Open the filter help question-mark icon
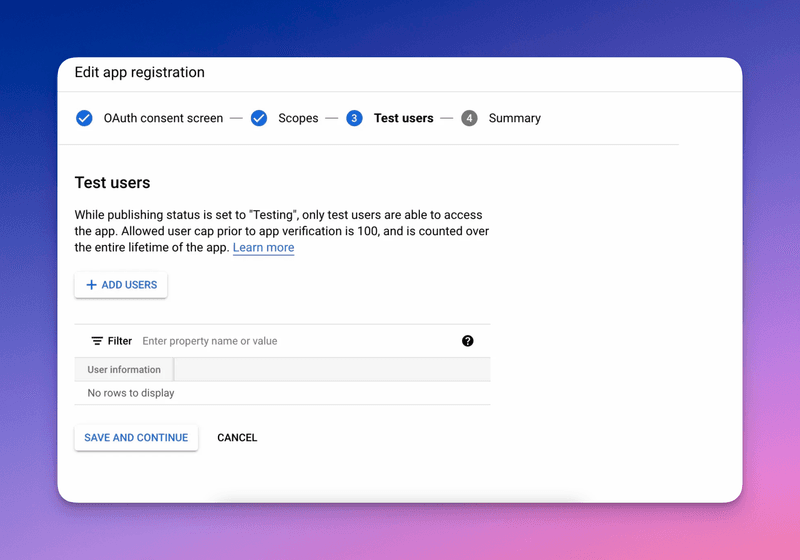 (x=467, y=341)
